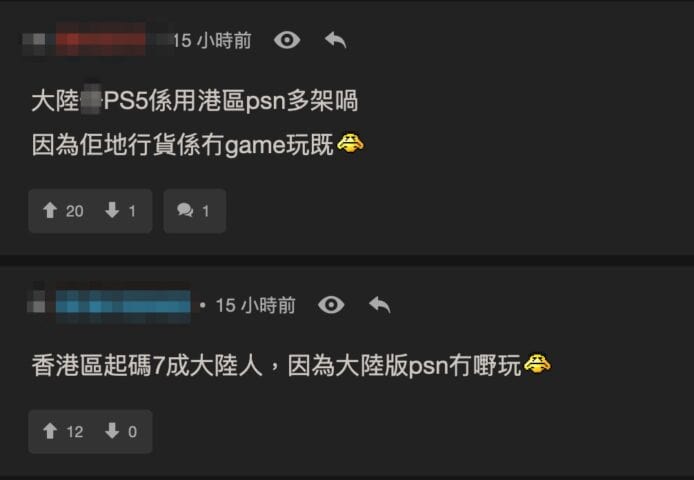Viewport: 694px width, 480px height.
Task: Click the emoji in the first comment
Action: coord(350,144)
